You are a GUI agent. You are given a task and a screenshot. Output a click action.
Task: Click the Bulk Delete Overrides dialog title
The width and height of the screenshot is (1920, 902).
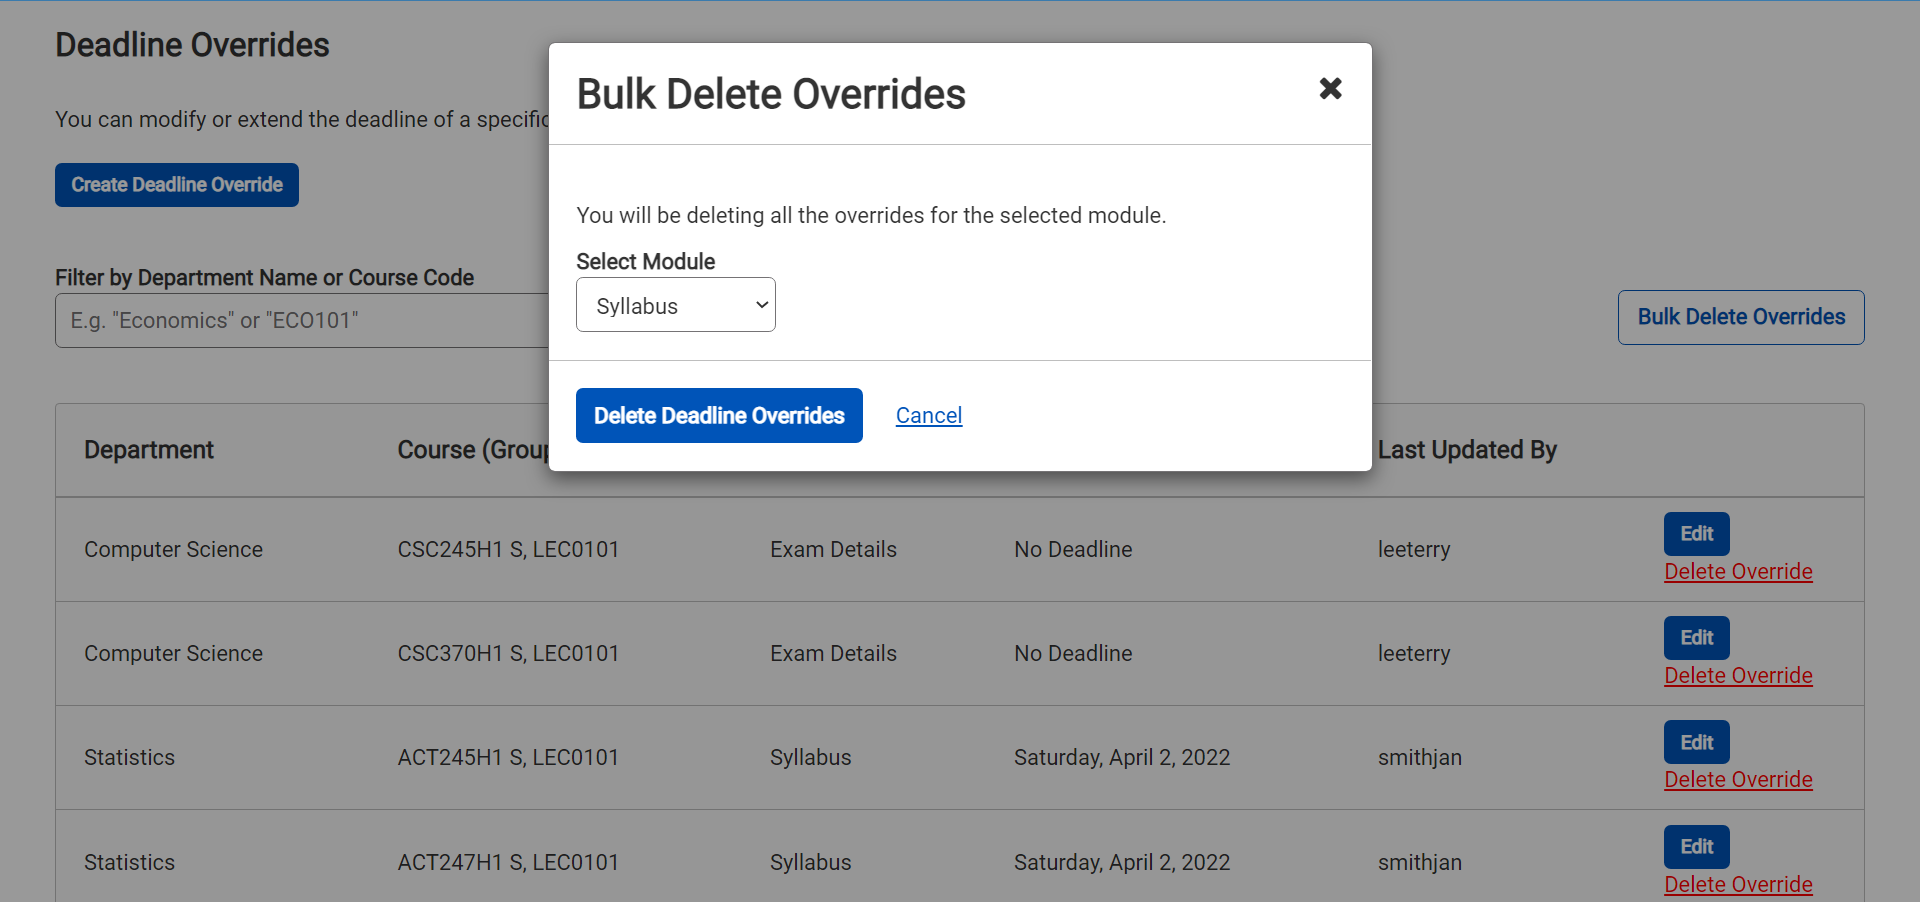[x=771, y=94]
